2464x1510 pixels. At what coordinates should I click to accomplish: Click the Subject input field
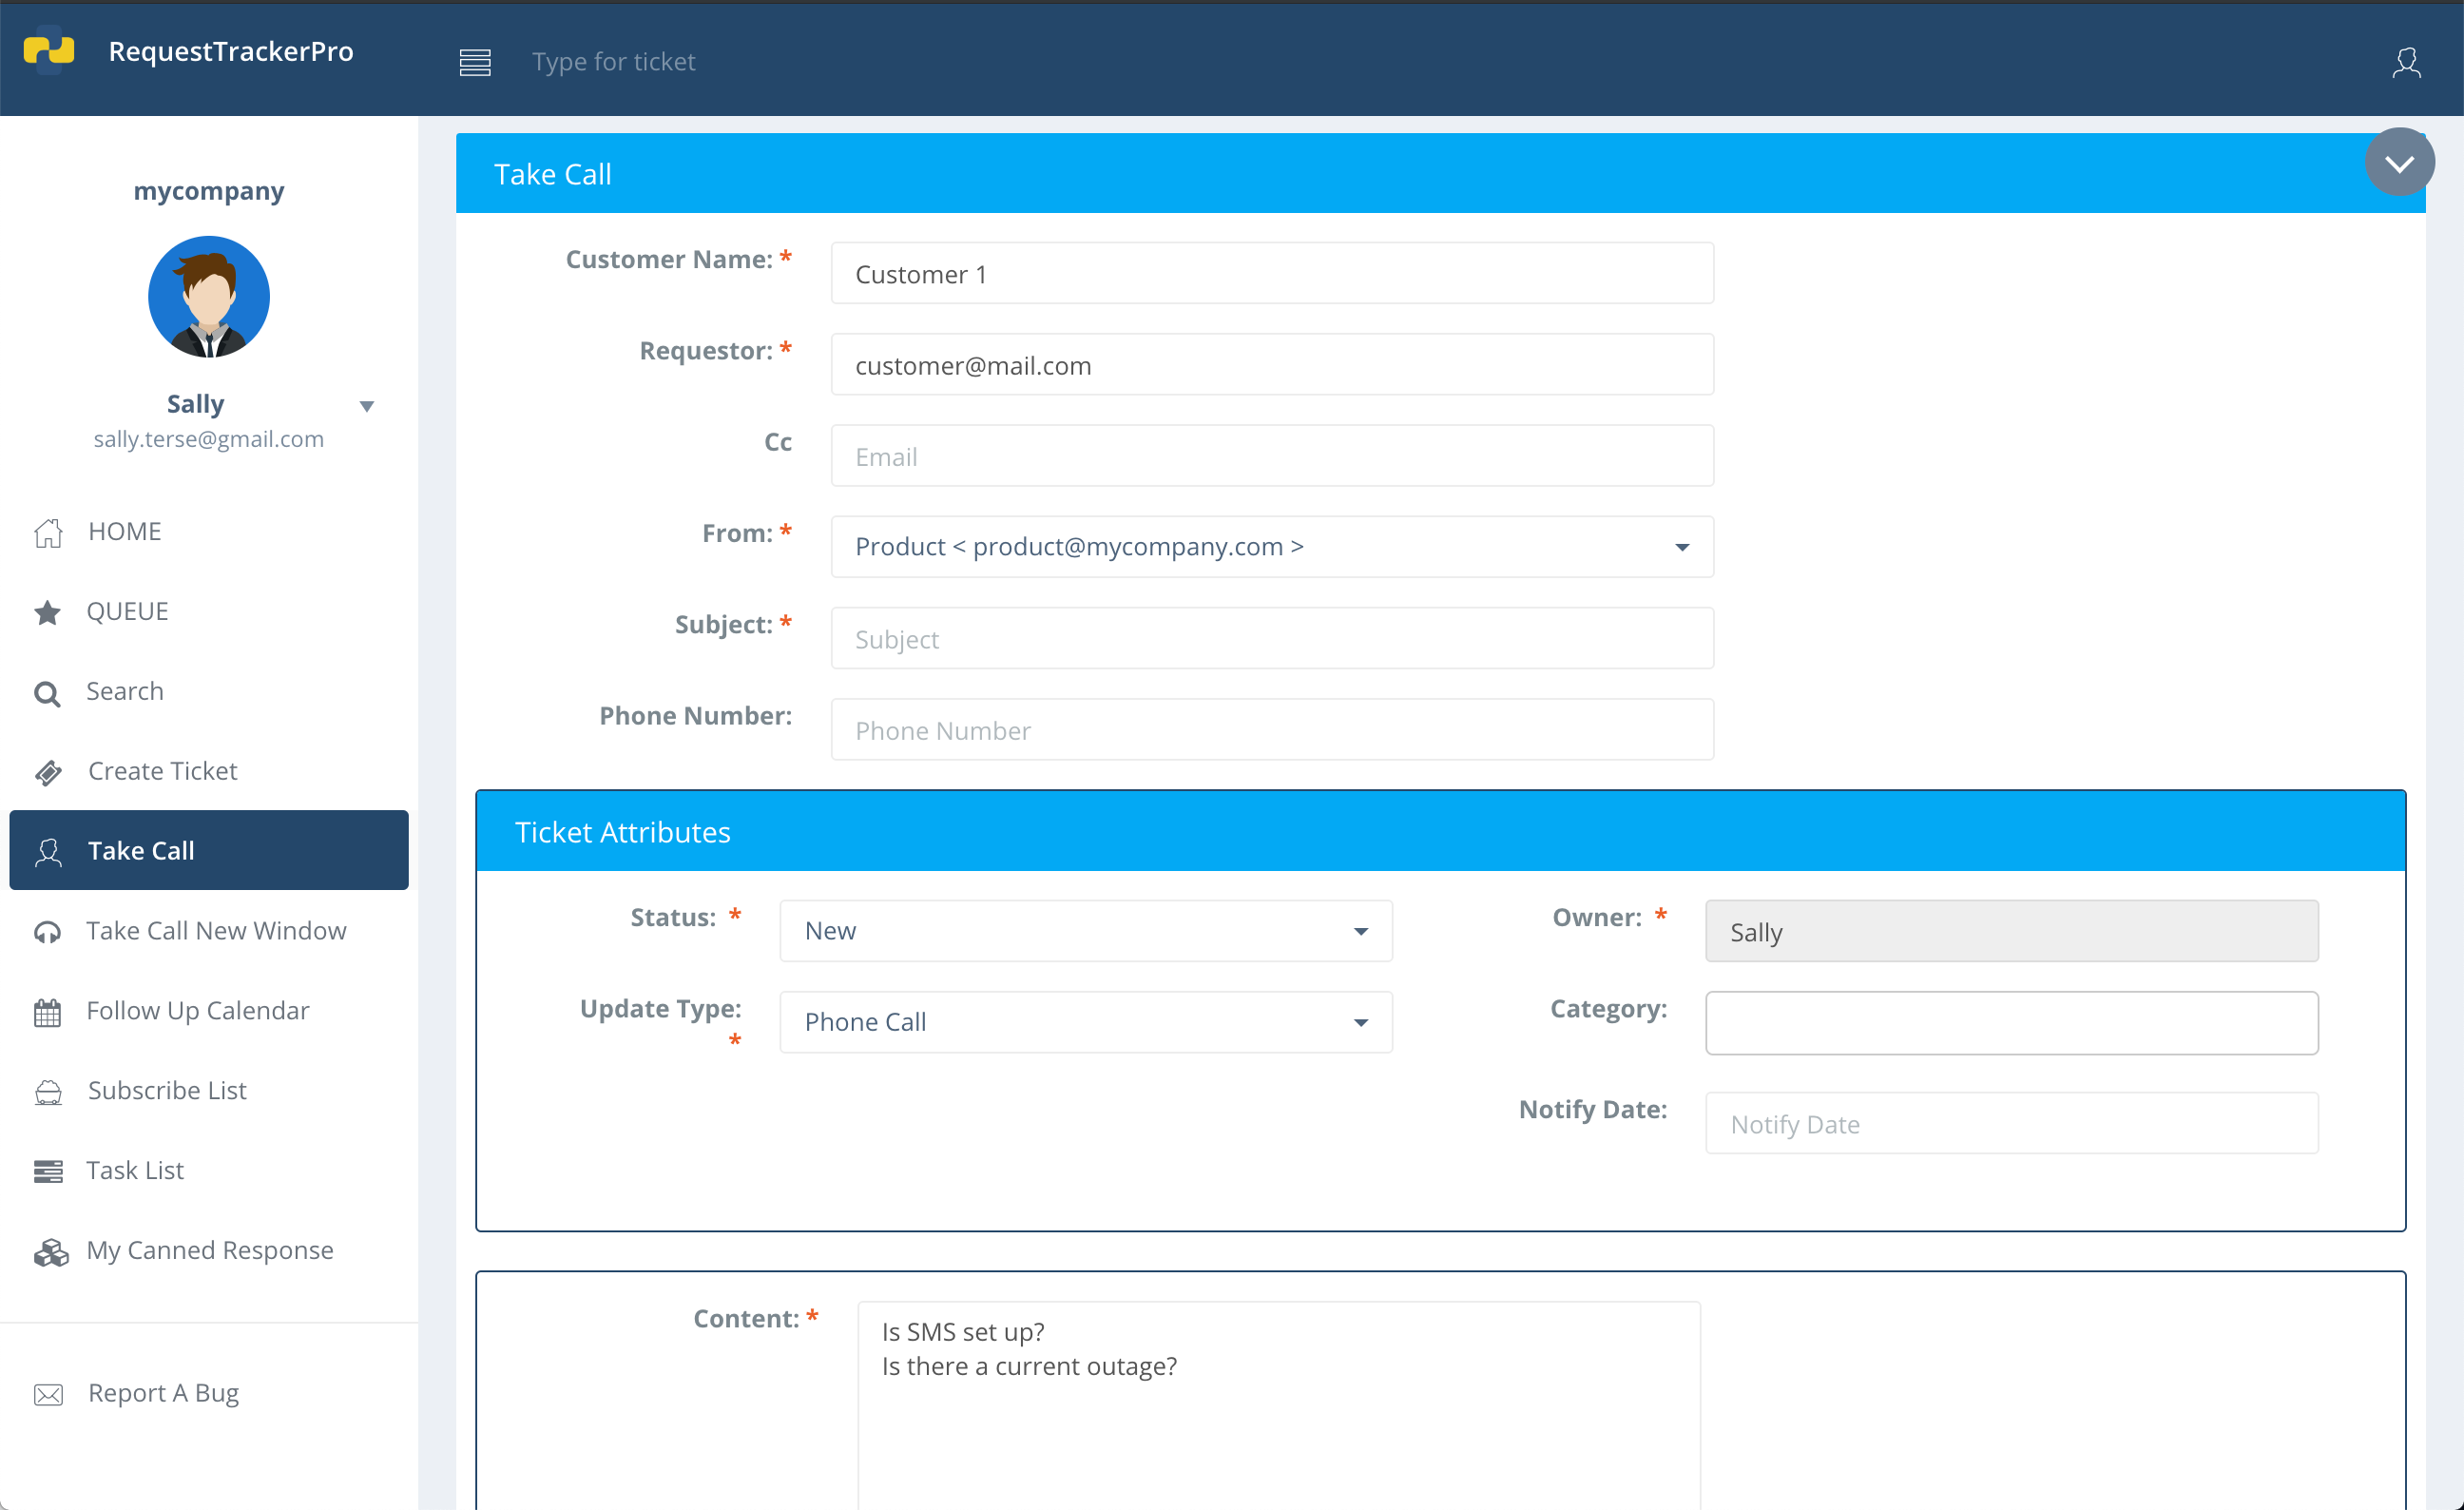[1272, 638]
